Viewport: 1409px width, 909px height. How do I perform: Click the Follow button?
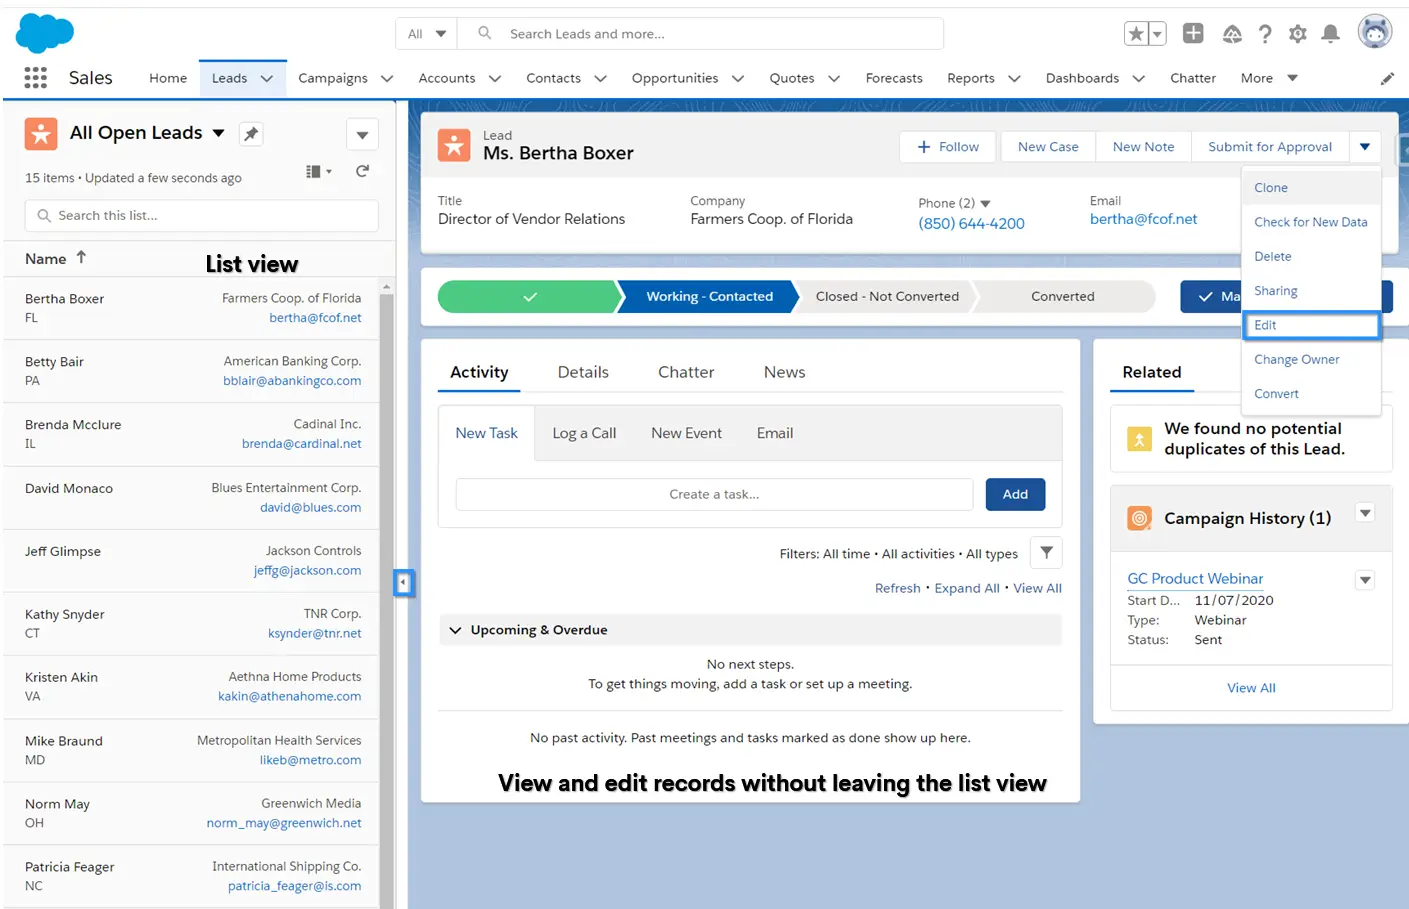click(948, 147)
